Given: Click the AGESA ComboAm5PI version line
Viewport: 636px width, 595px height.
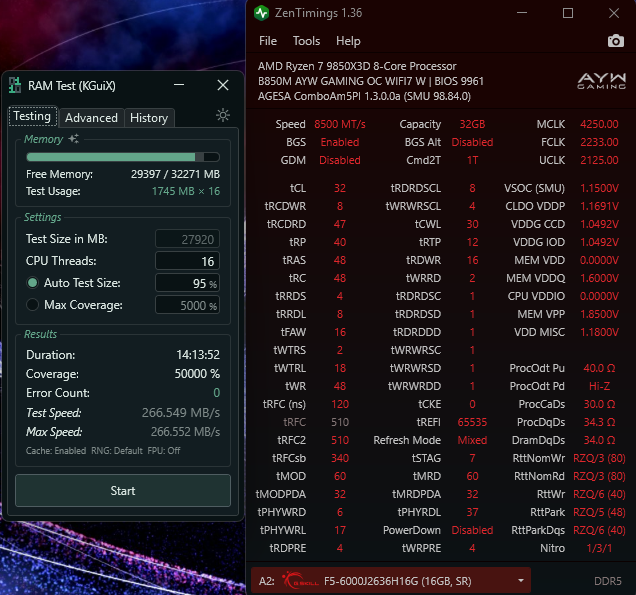Looking at the screenshot, I should click(364, 96).
